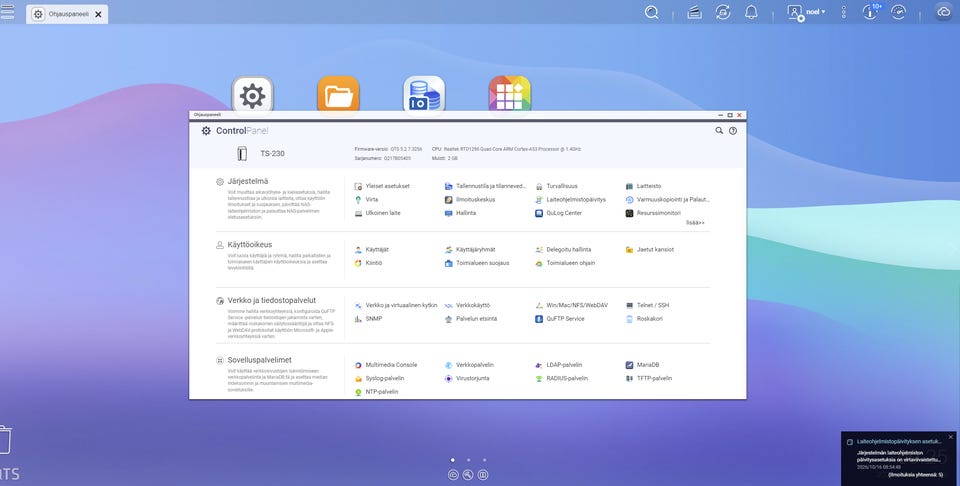Open the QTS main menu
This screenshot has width=960, height=486.
[7, 12]
